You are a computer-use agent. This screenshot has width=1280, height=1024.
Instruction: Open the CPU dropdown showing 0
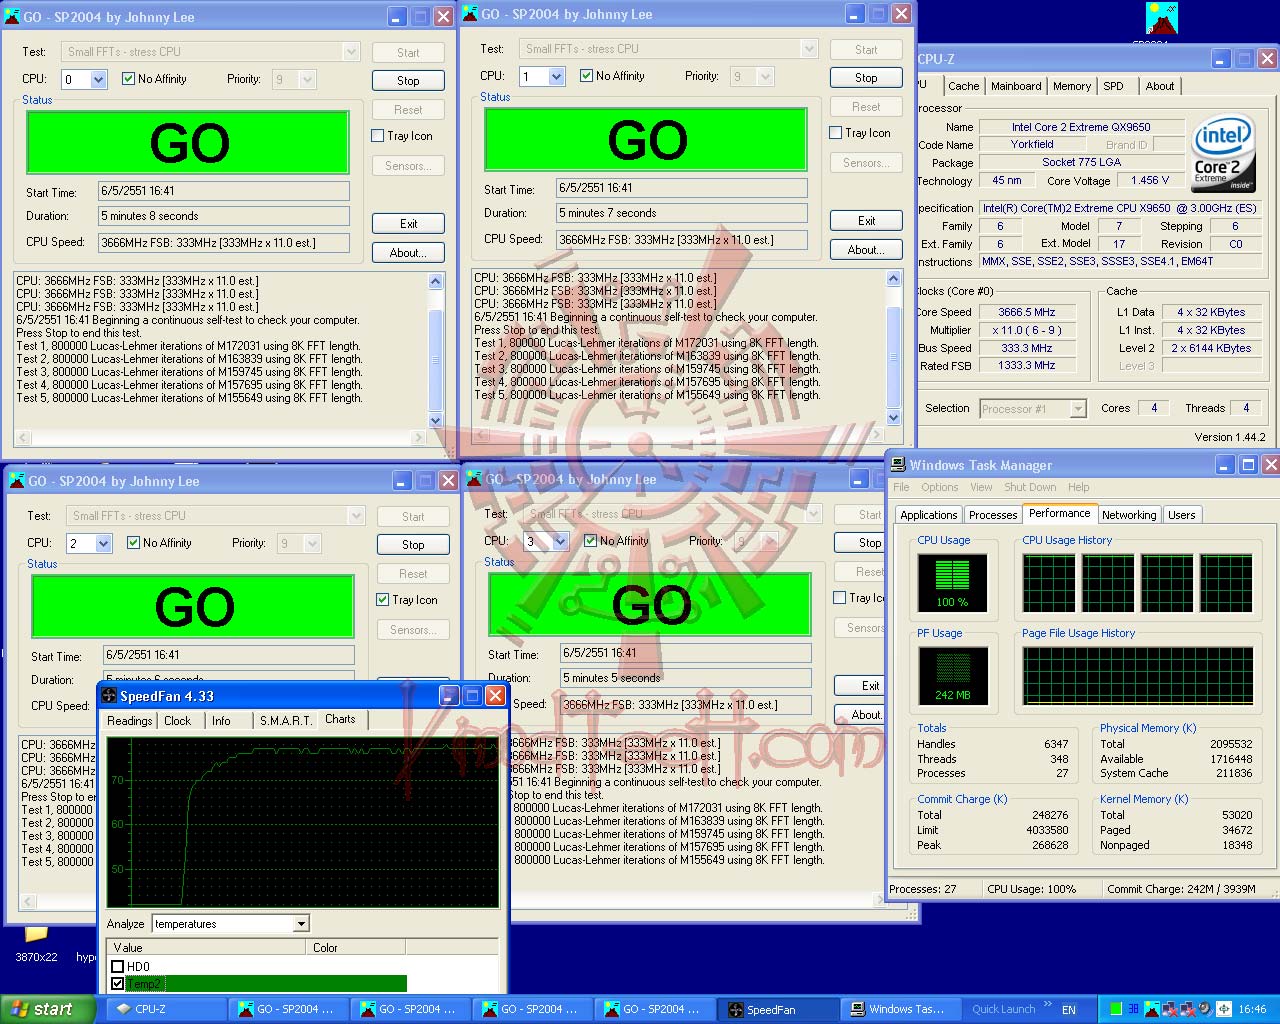pos(99,80)
